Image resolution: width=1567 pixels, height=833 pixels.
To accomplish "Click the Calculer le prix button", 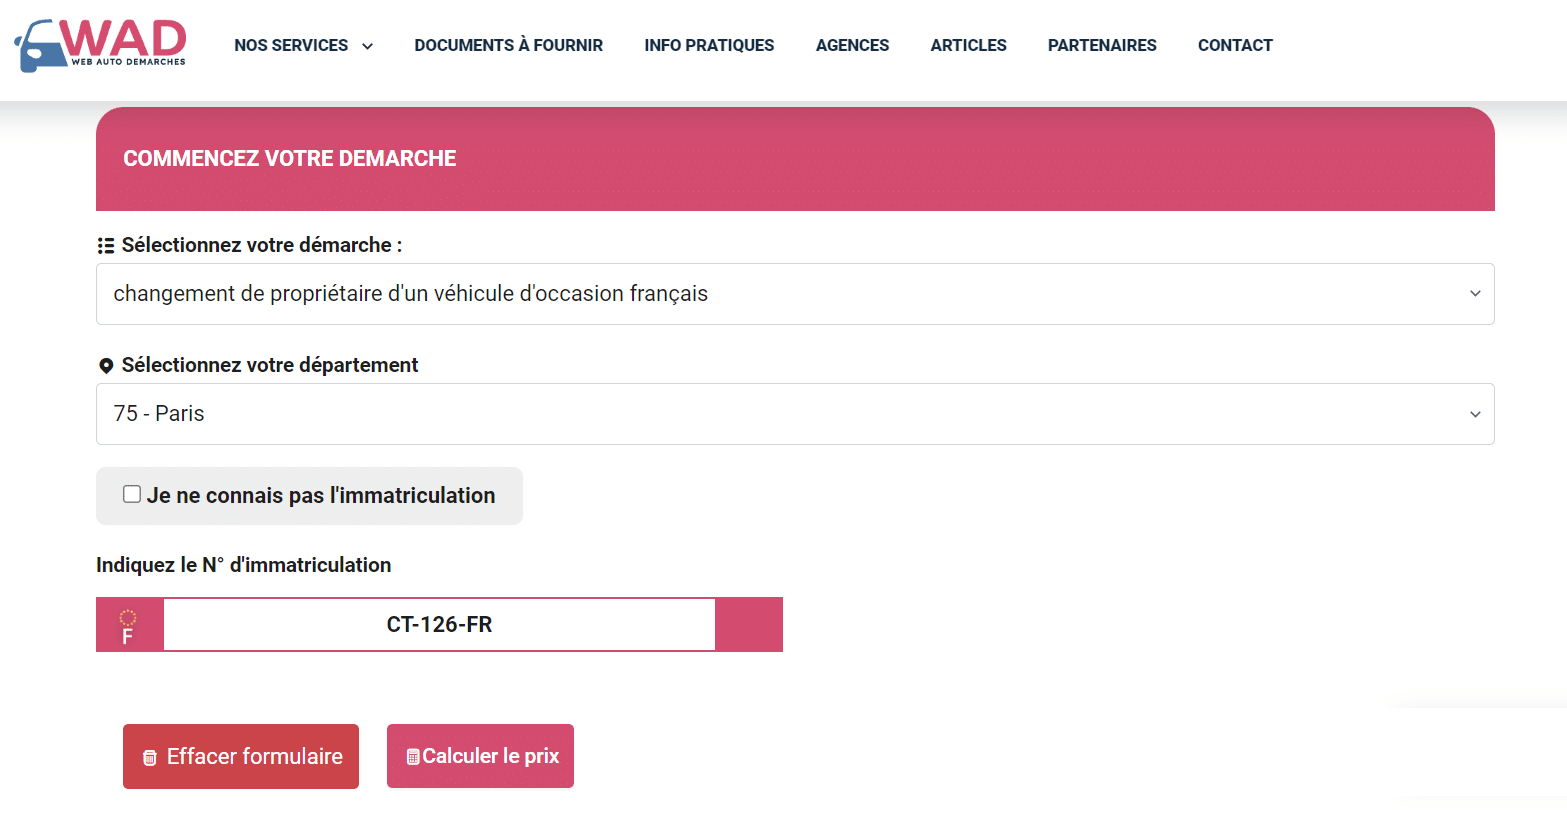I will click(480, 756).
